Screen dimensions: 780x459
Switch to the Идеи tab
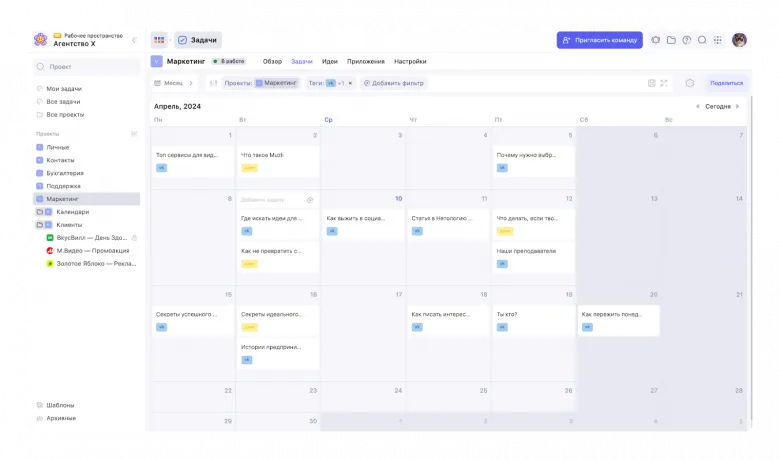(x=329, y=61)
